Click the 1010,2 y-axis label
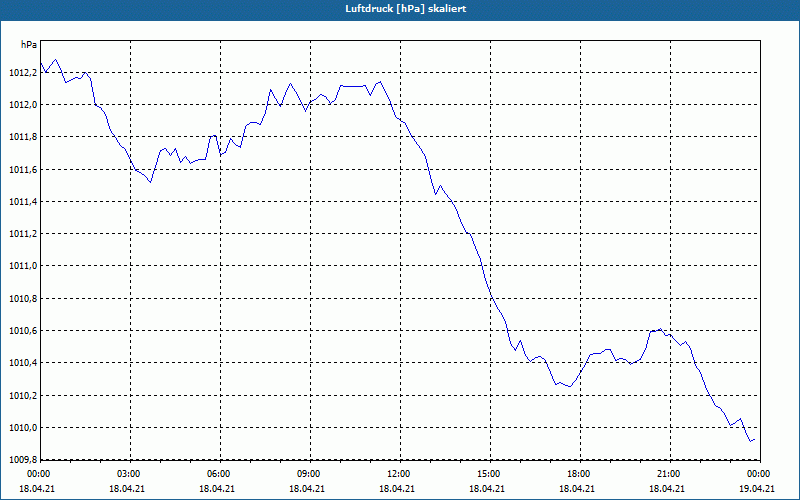This screenshot has height=500, width=800. [x=23, y=396]
